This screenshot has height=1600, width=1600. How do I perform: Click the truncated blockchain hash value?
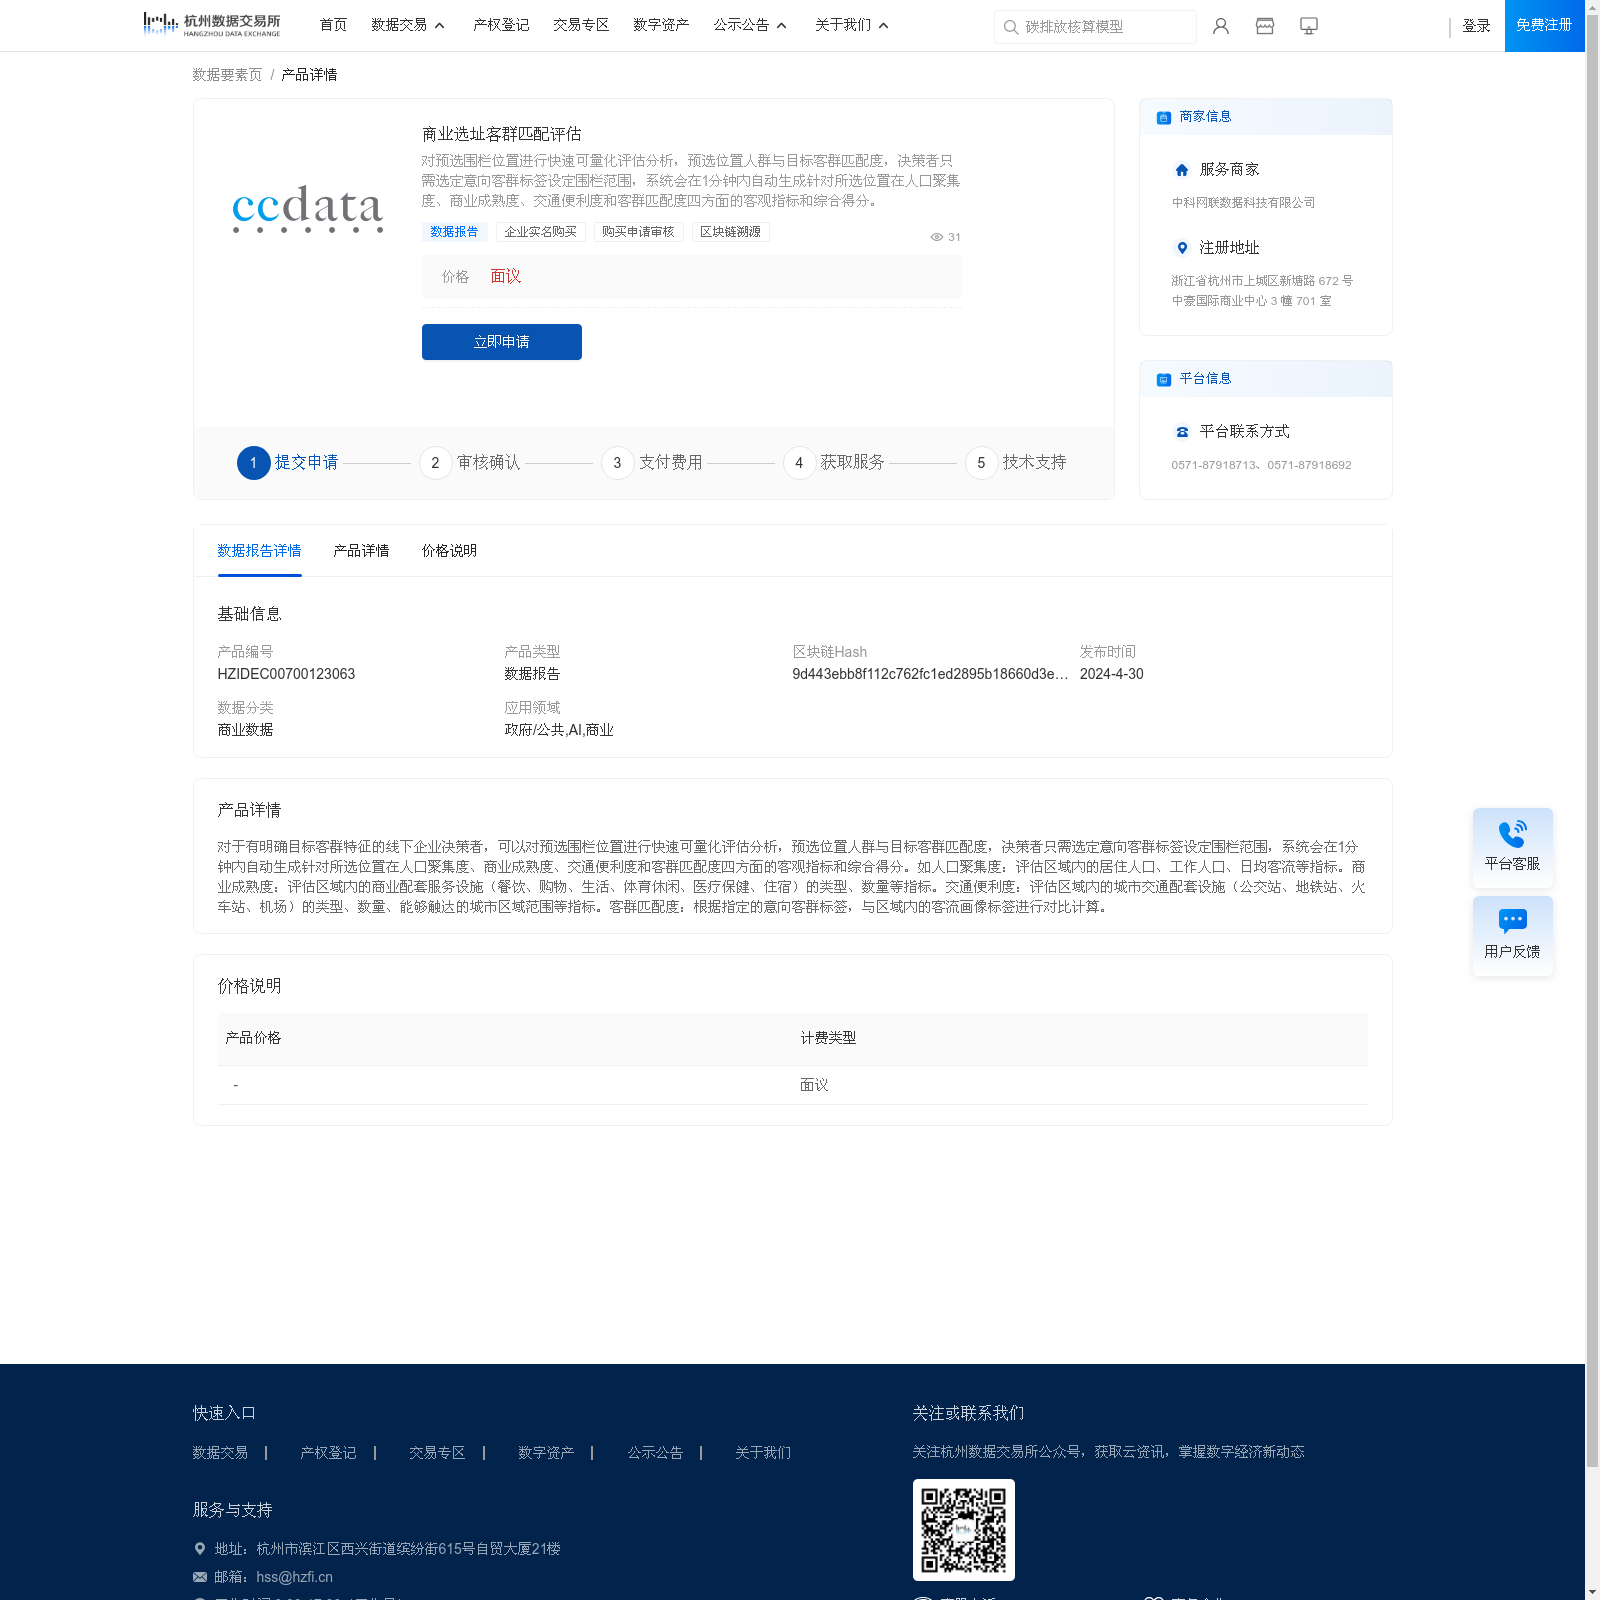[930, 674]
